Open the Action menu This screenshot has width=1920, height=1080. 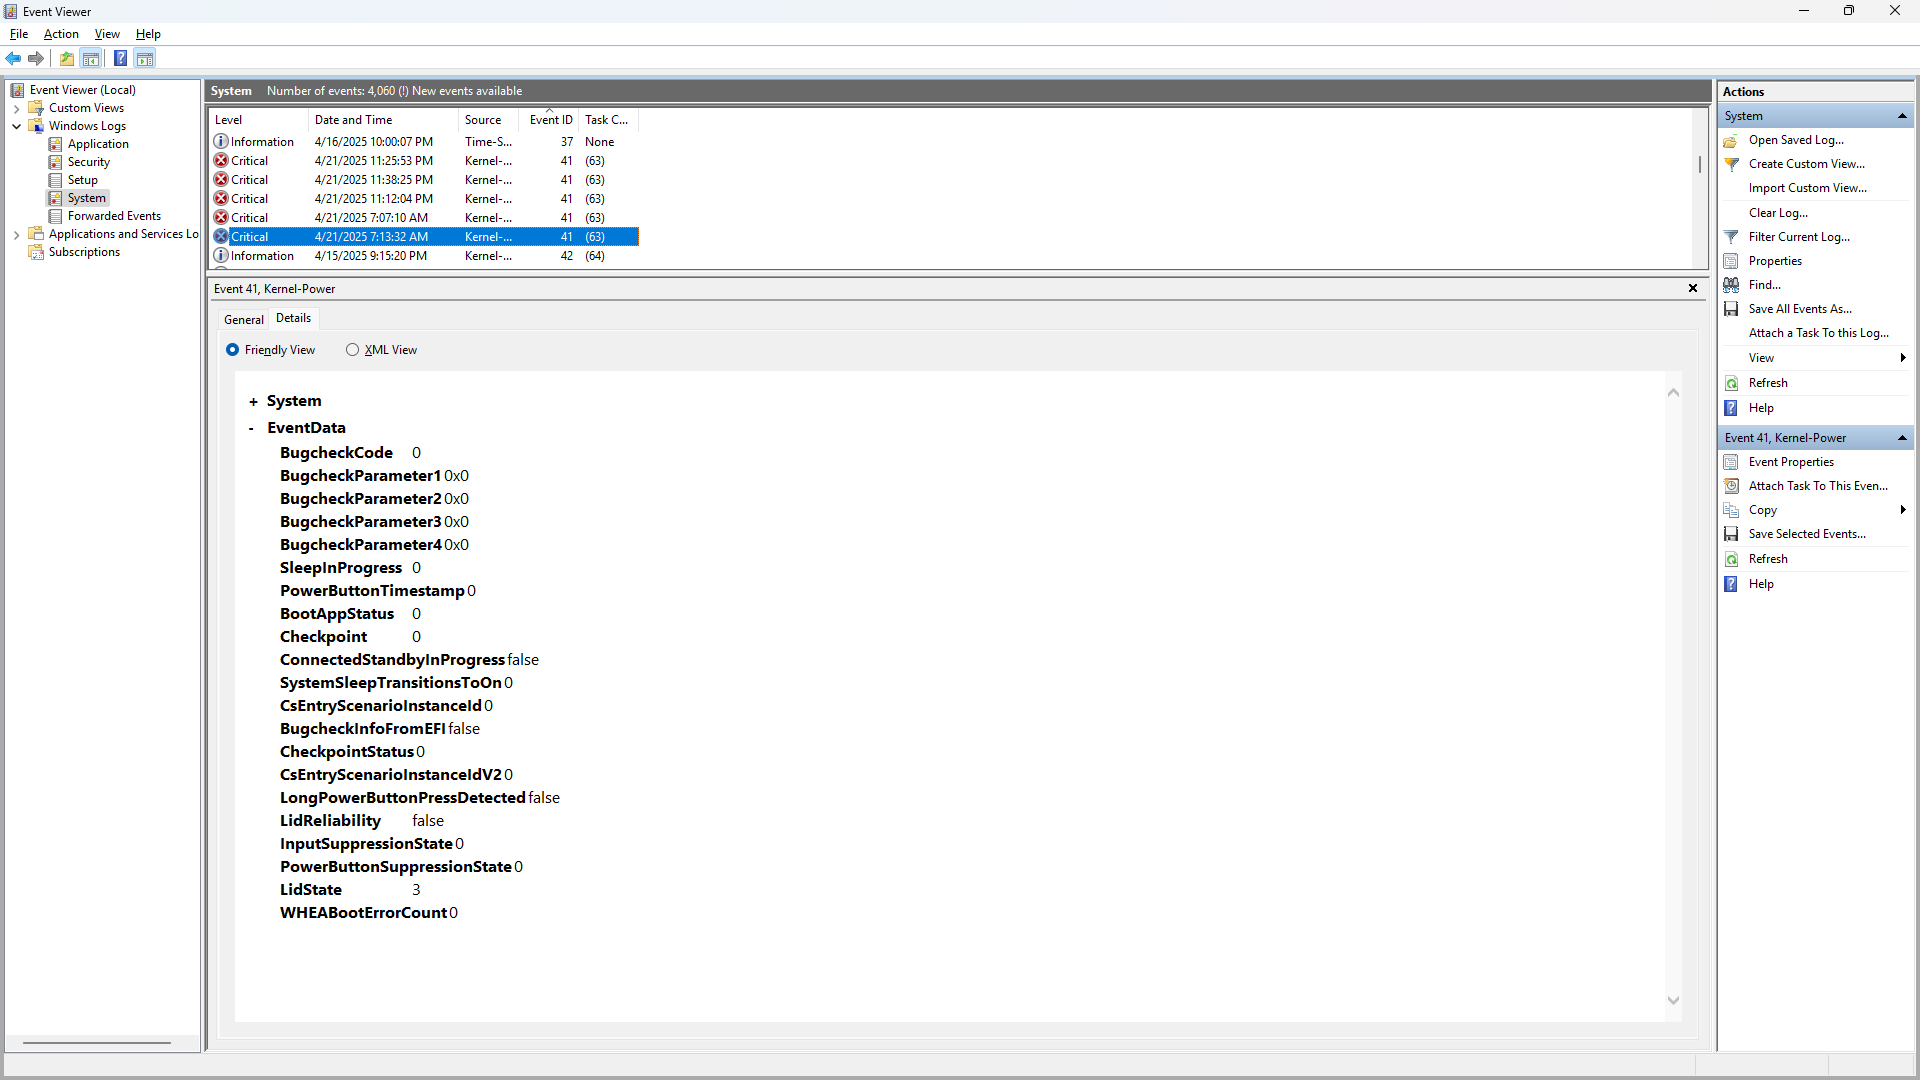click(61, 34)
